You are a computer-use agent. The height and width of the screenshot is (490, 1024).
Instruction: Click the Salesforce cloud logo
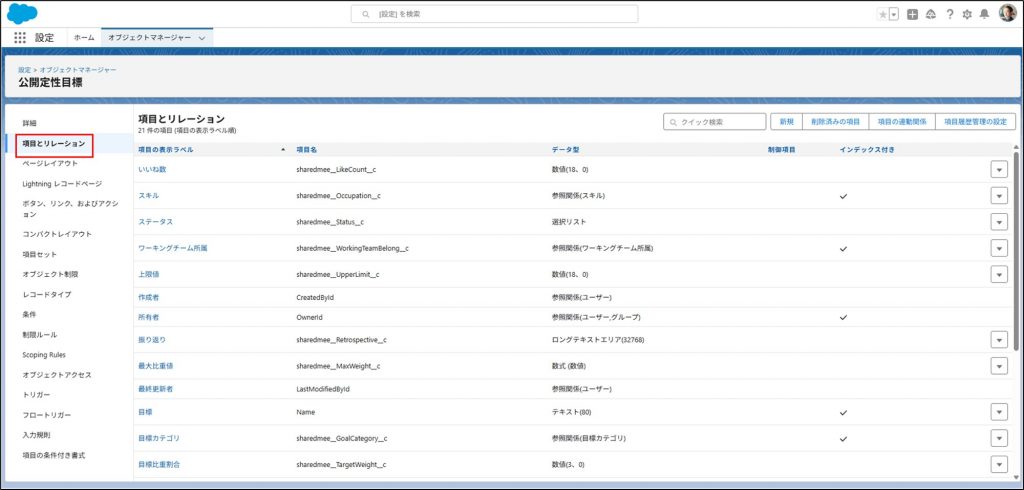pyautogui.click(x=22, y=13)
